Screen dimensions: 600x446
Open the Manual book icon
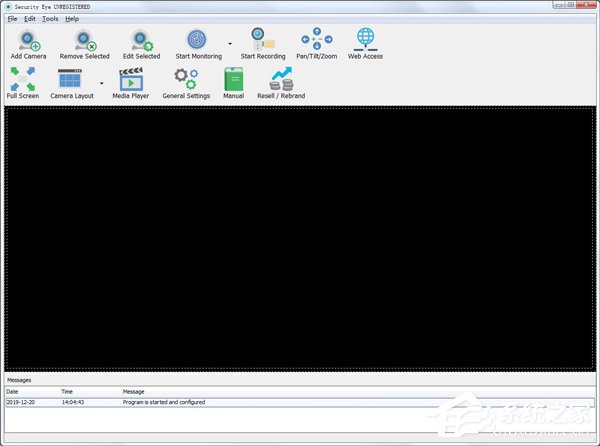pyautogui.click(x=233, y=80)
